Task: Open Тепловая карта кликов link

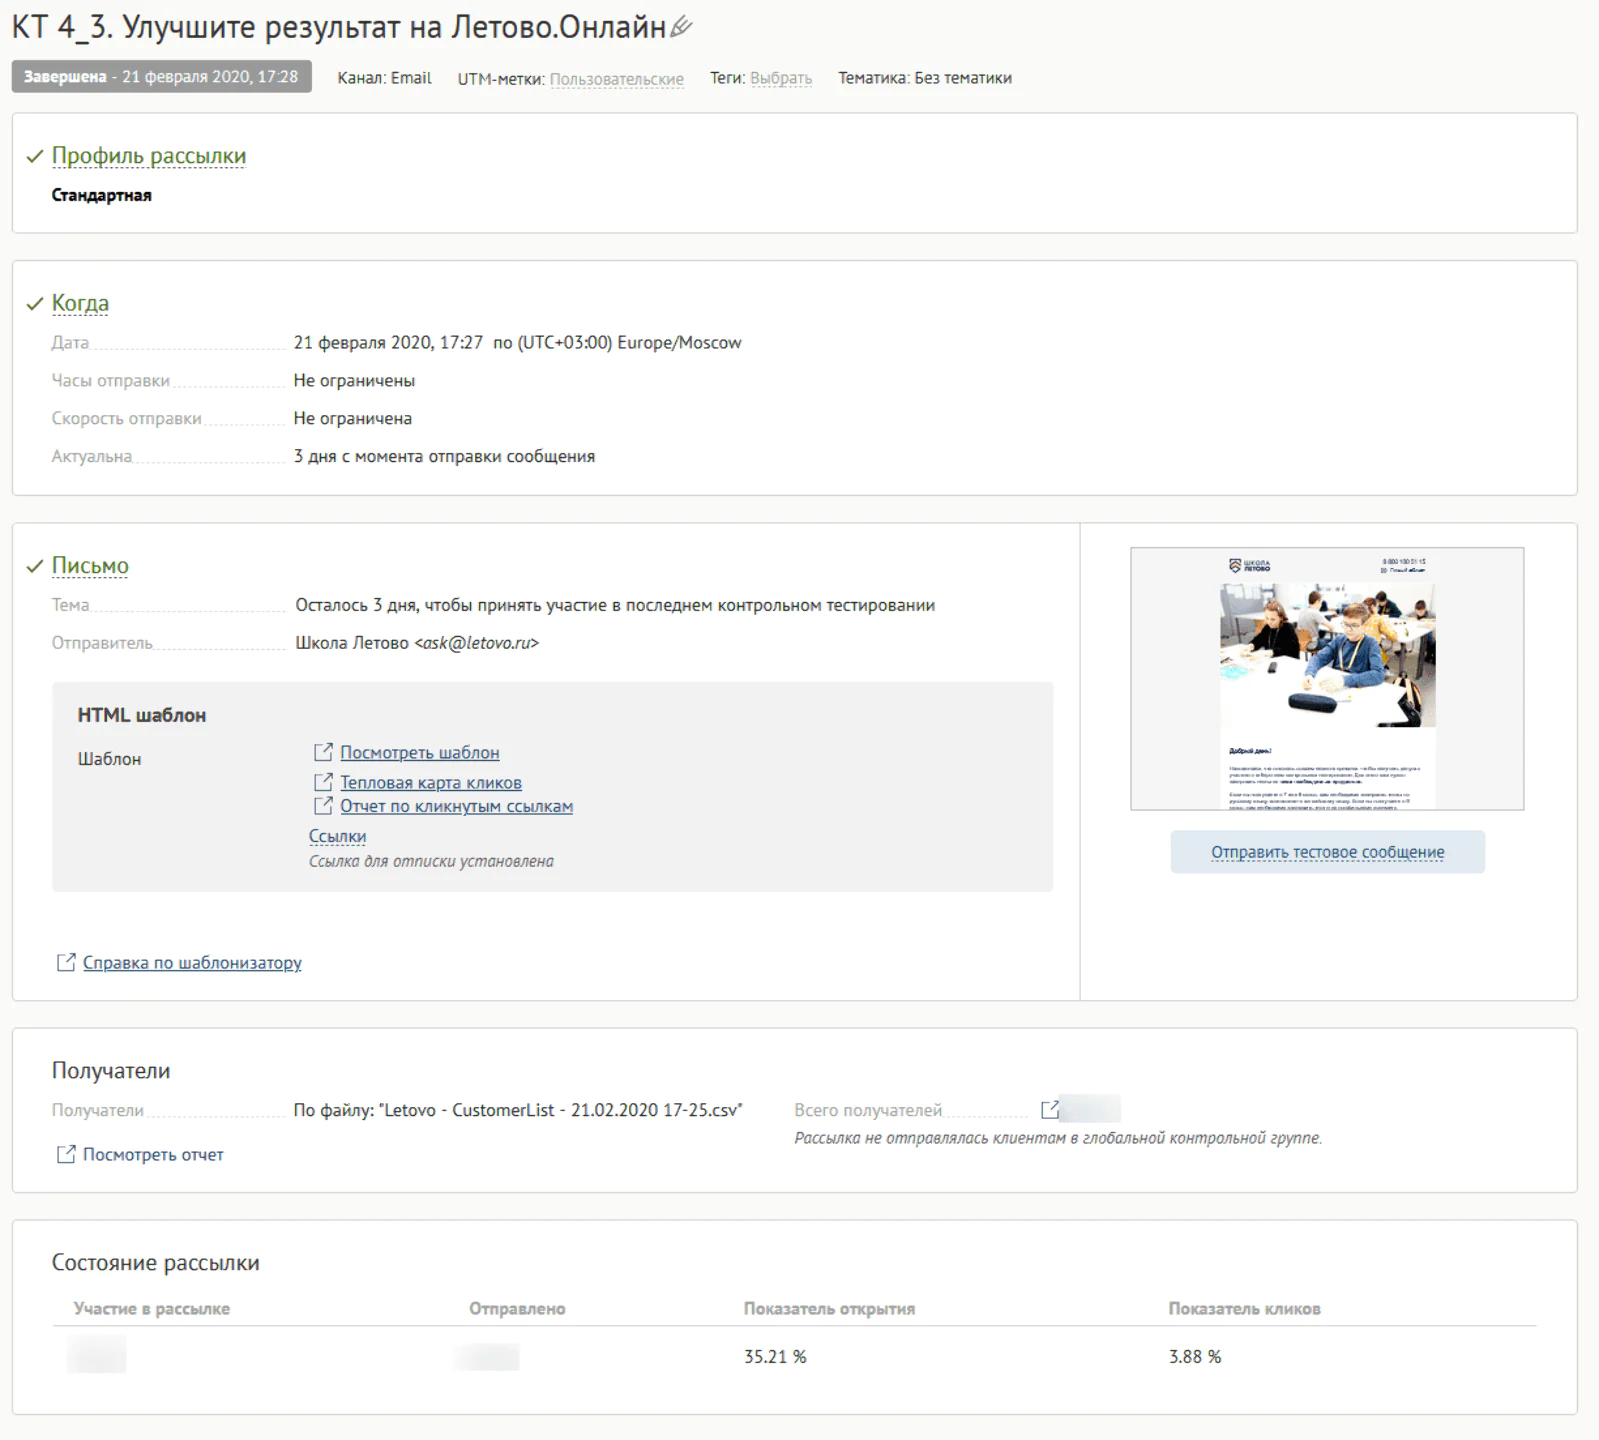Action: coord(431,783)
